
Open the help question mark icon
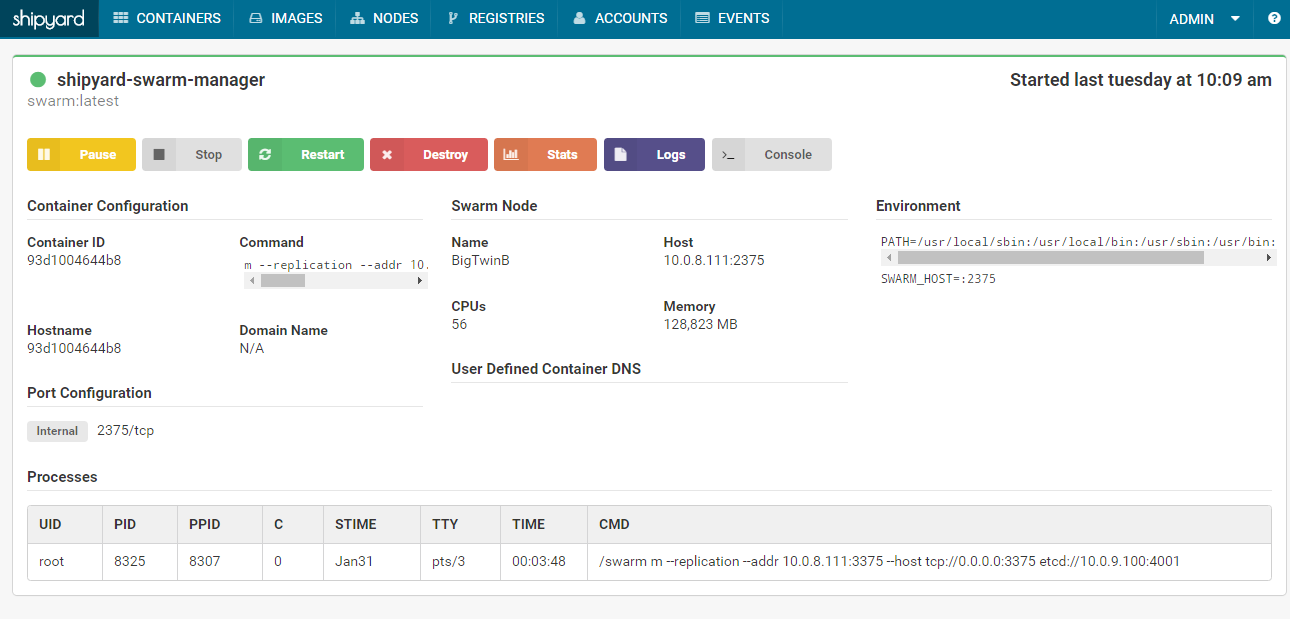coord(1274,18)
